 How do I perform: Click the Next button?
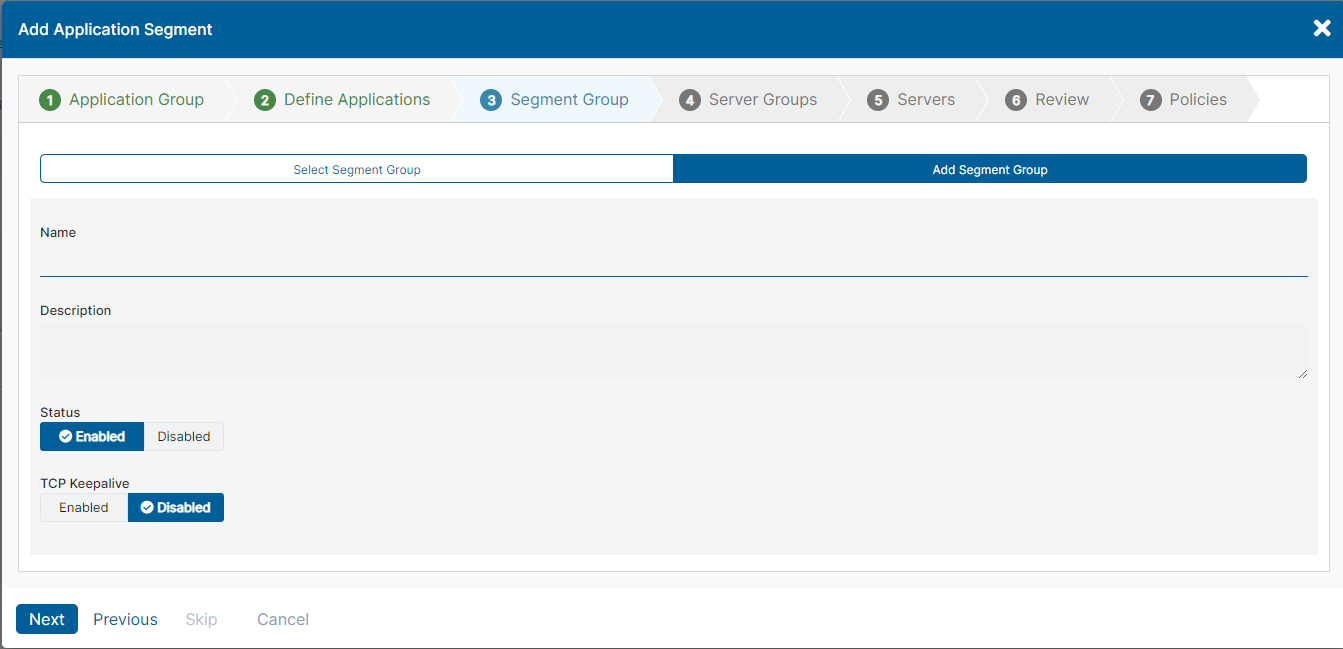(x=46, y=619)
